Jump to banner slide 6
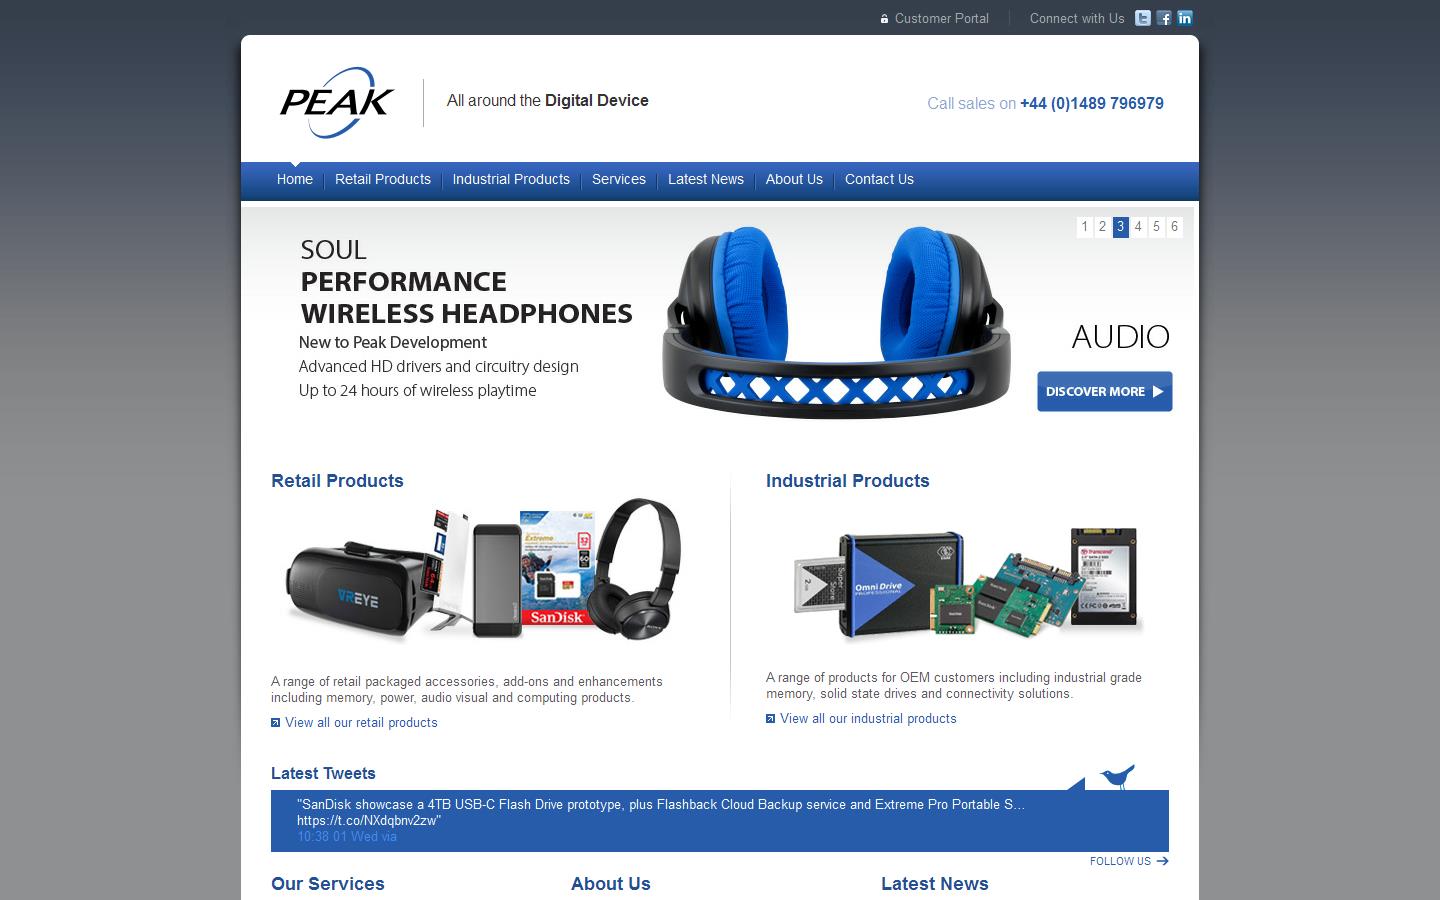 click(1175, 227)
